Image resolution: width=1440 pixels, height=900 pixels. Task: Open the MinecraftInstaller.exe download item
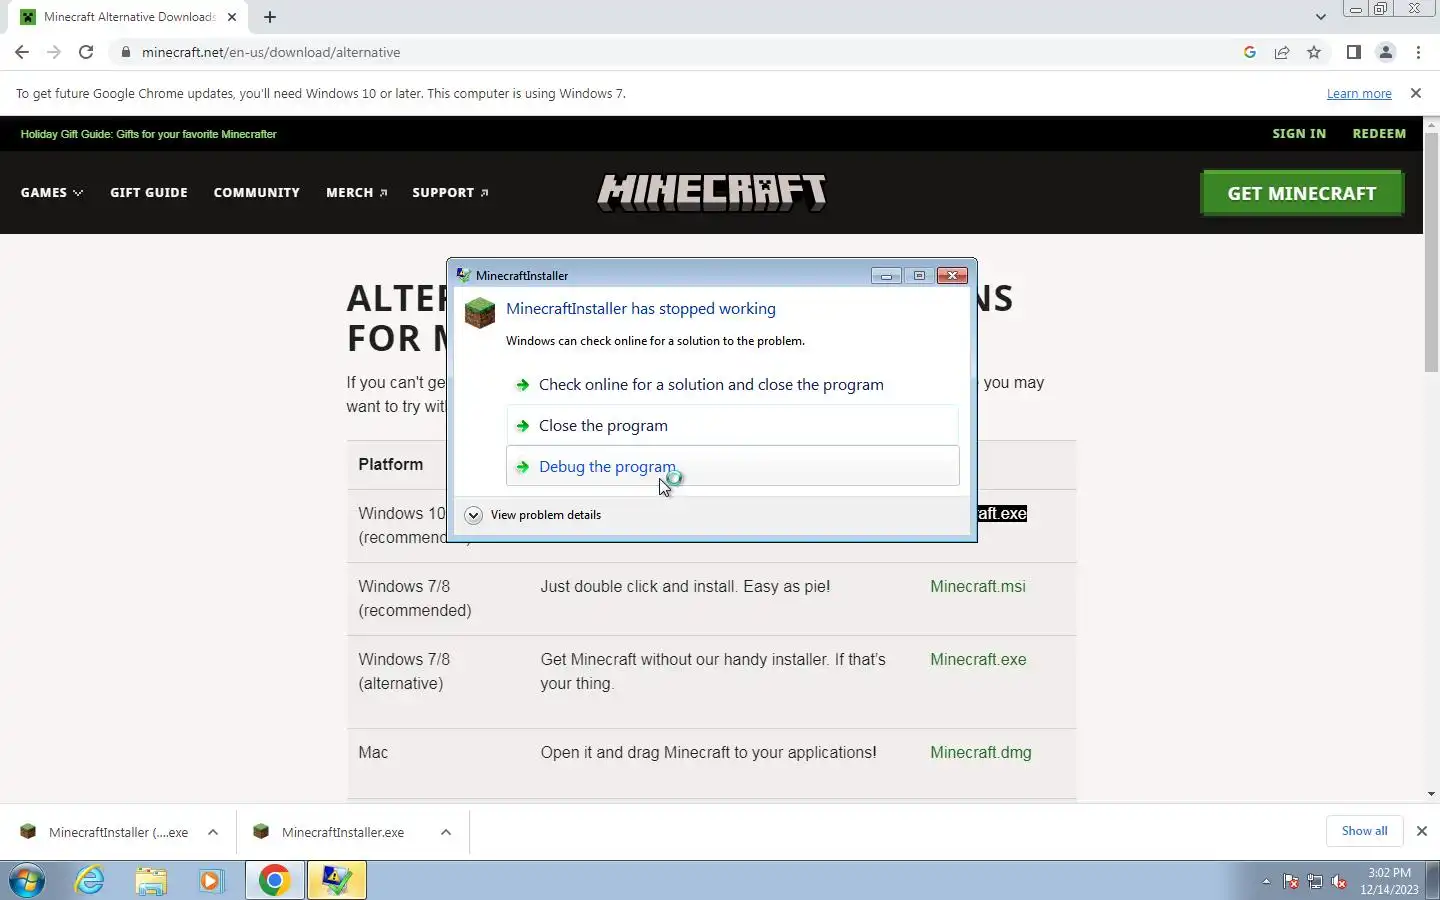(x=330, y=832)
